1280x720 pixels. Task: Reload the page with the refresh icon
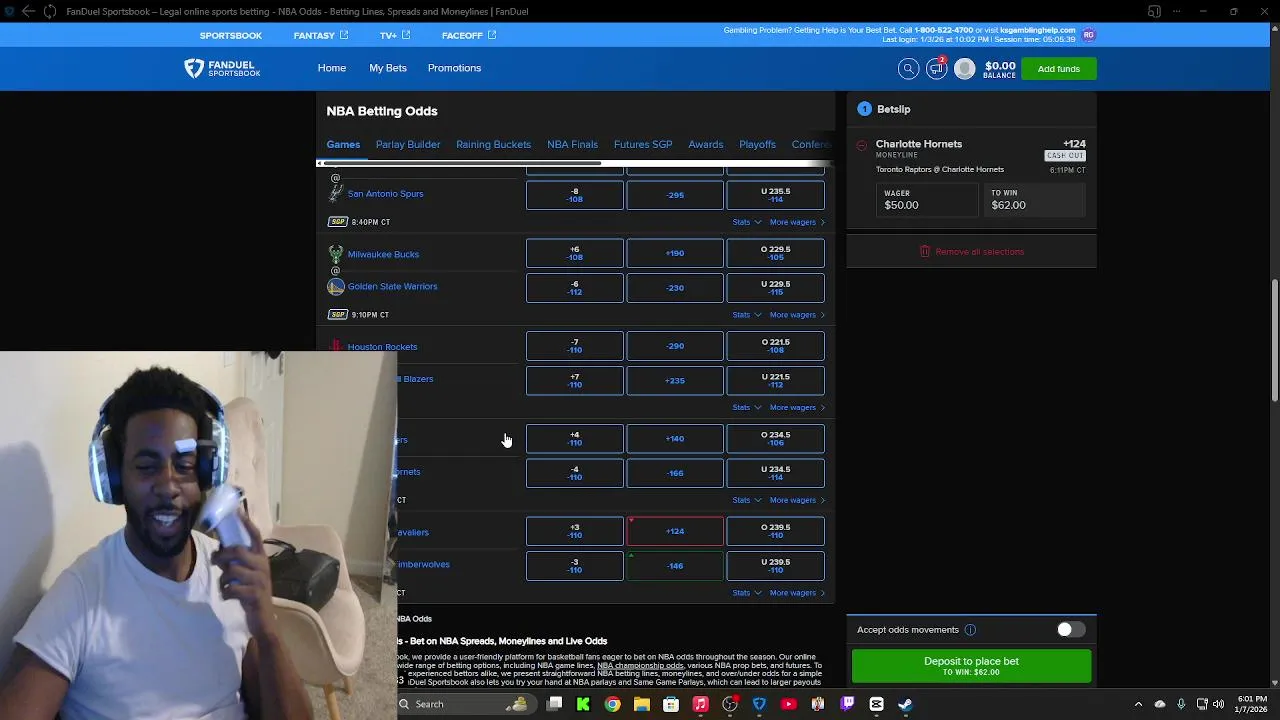pyautogui.click(x=50, y=11)
